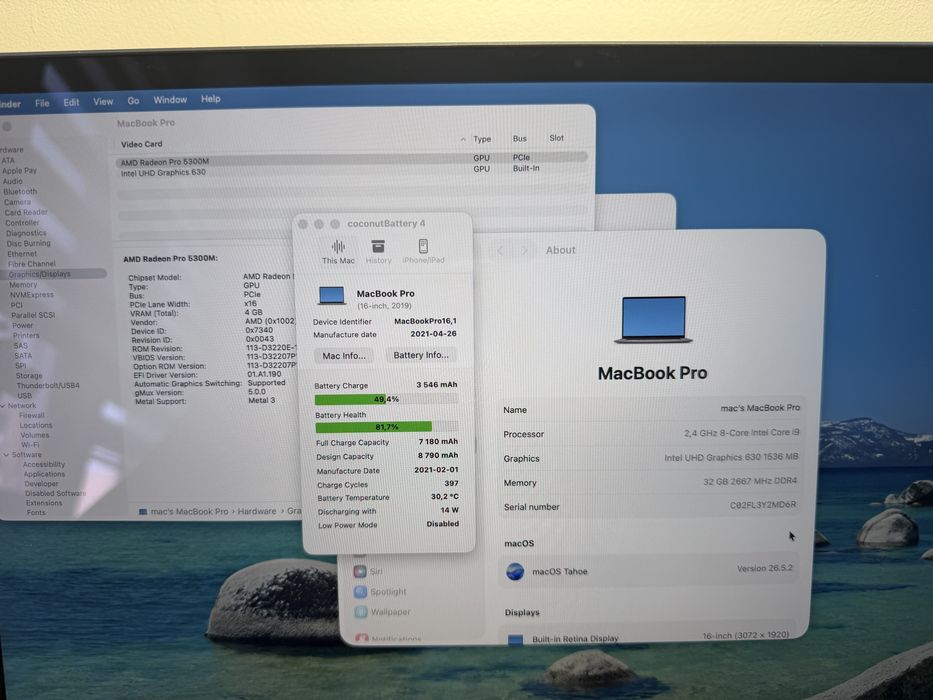Toggle sort arrow next to Type column
This screenshot has width=933, height=700.
pyautogui.click(x=463, y=139)
